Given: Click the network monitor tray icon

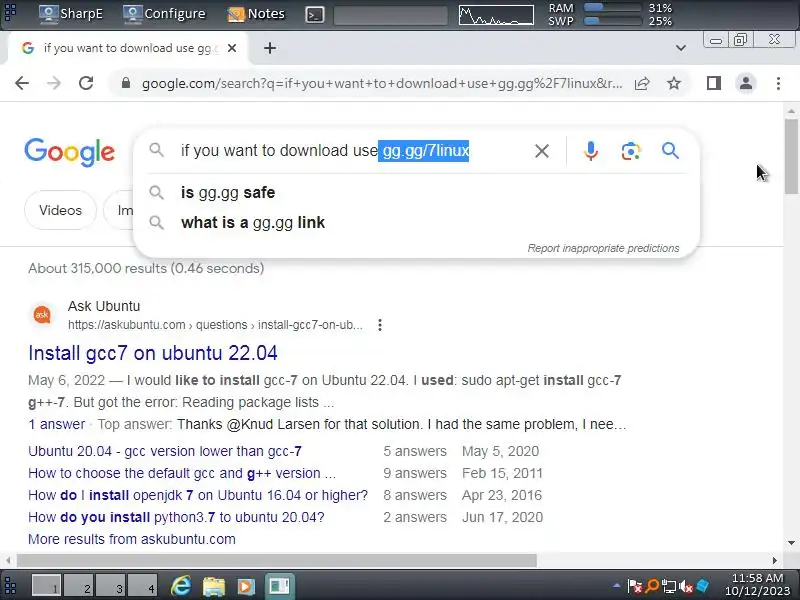Looking at the screenshot, I should 669,587.
